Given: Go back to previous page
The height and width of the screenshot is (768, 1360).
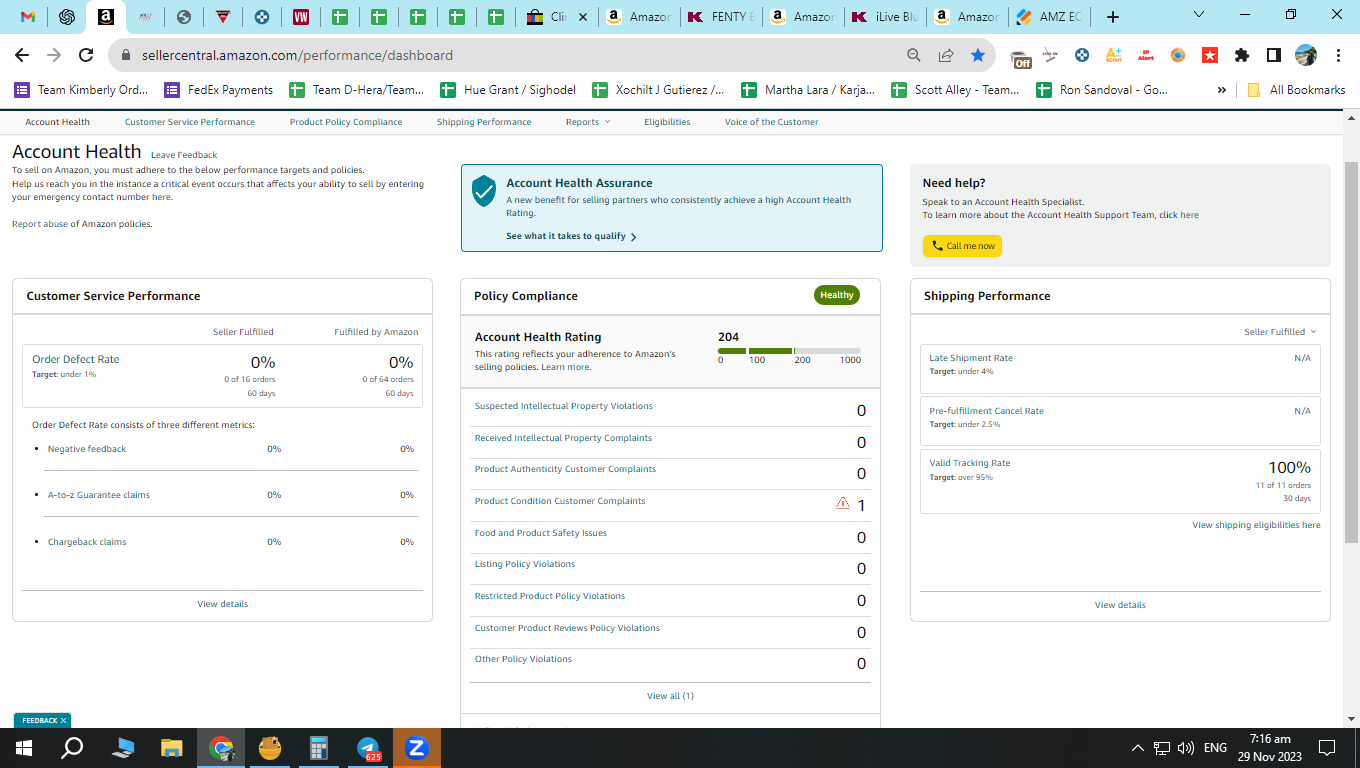Looking at the screenshot, I should [22, 55].
